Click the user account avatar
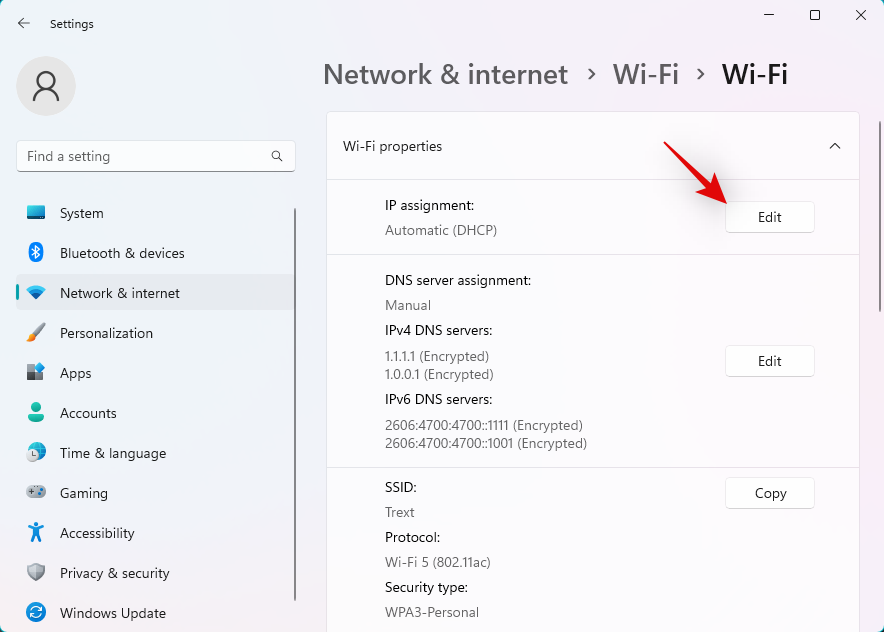The height and width of the screenshot is (632, 884). [45, 87]
